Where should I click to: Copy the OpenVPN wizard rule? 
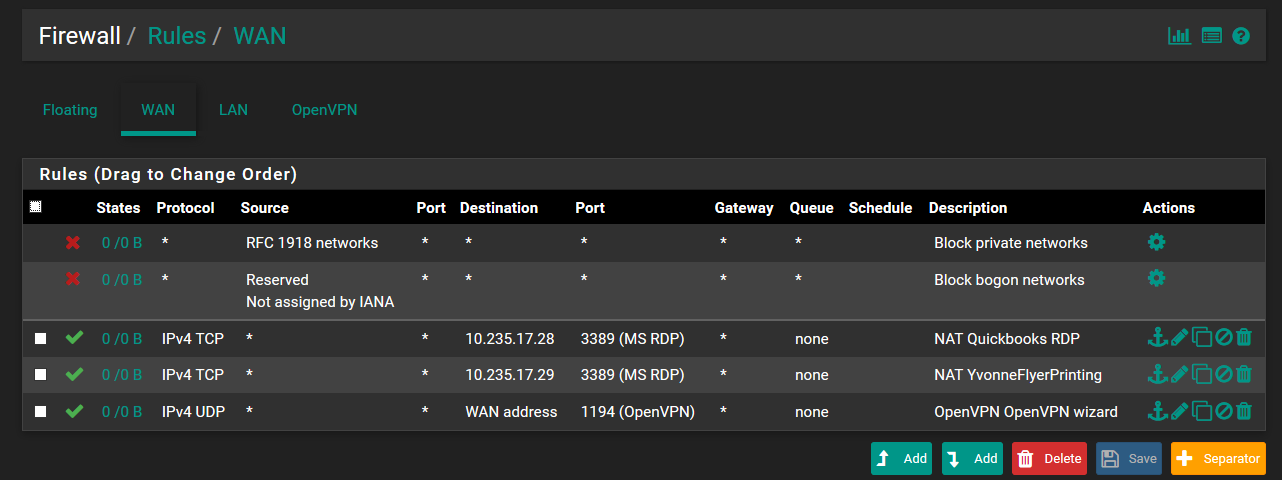point(1201,411)
